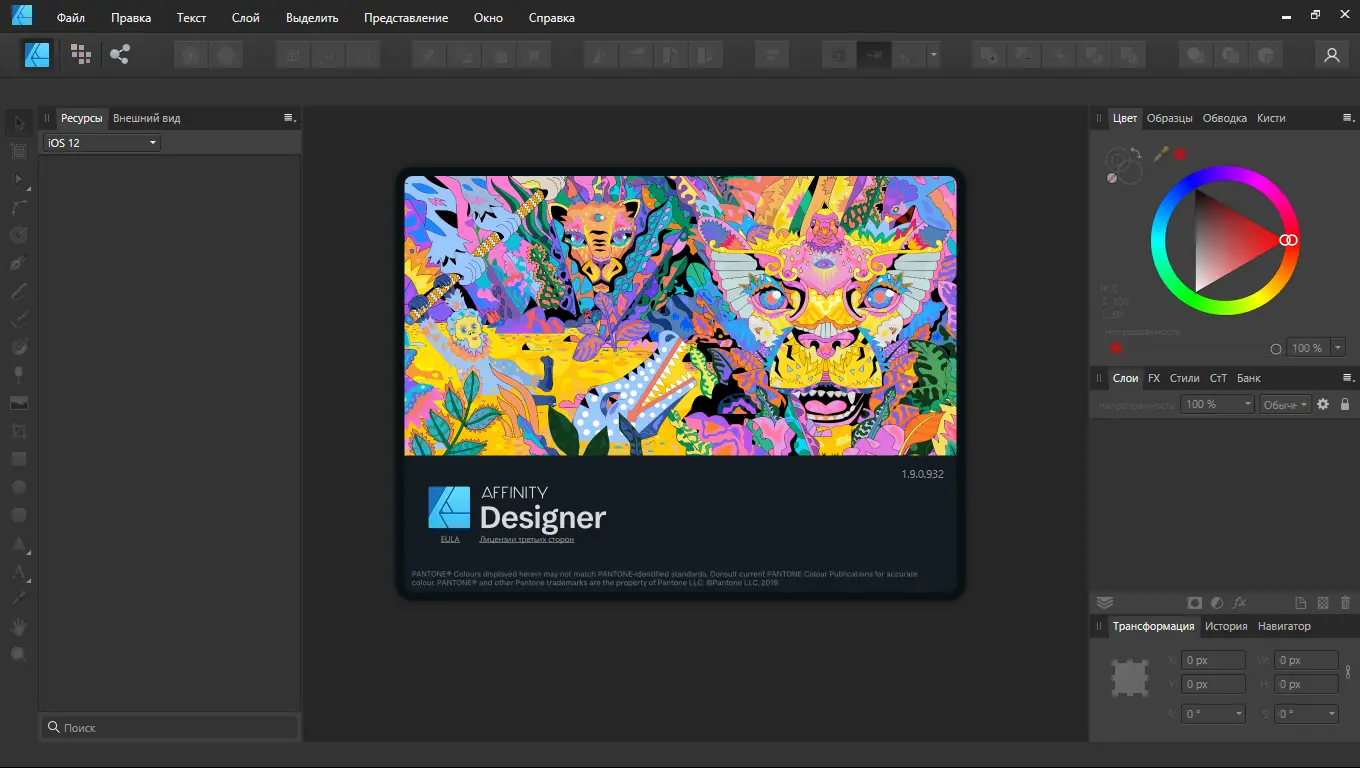
Task: Click the Поиск search field
Action: [x=170, y=727]
